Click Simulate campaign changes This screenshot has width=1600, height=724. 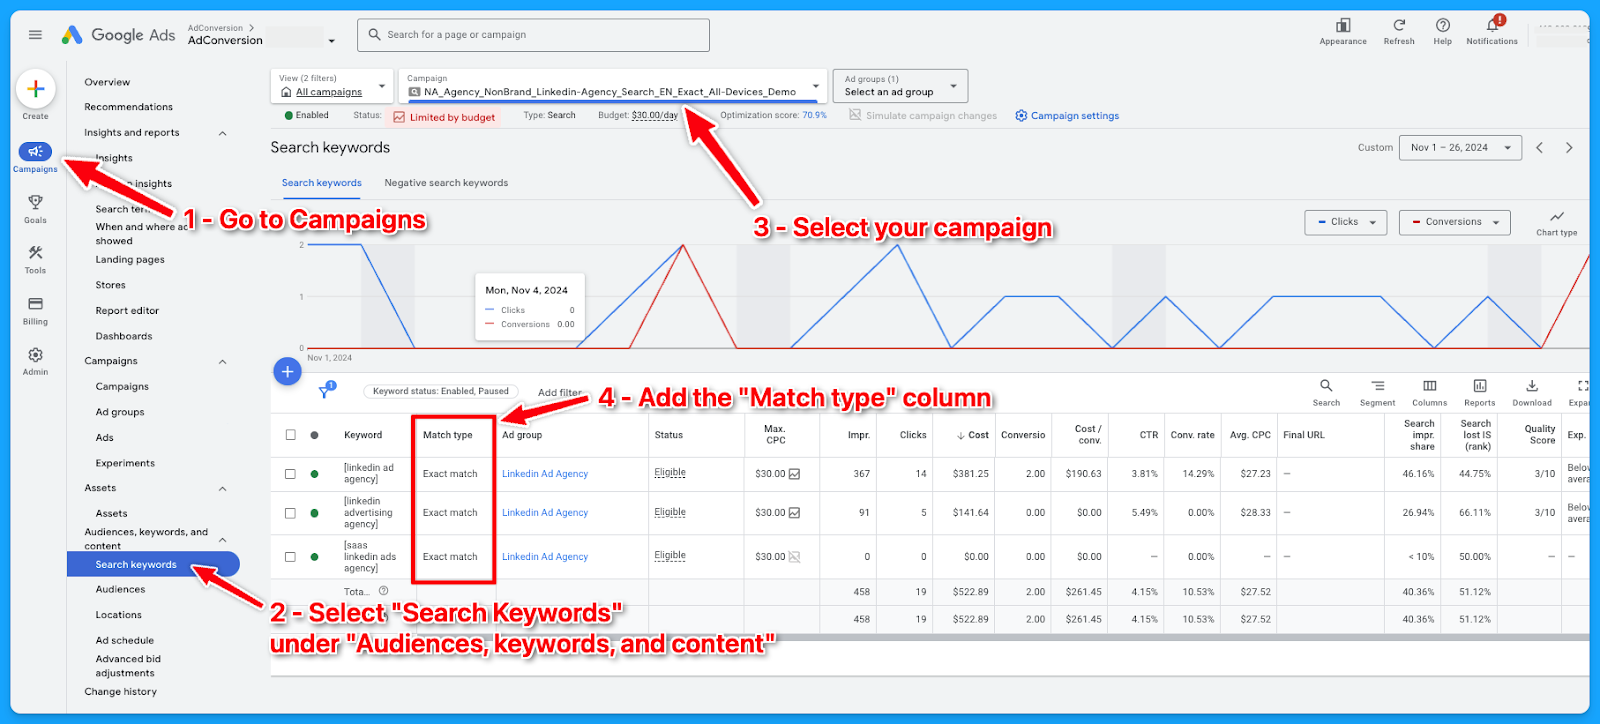[x=923, y=116]
